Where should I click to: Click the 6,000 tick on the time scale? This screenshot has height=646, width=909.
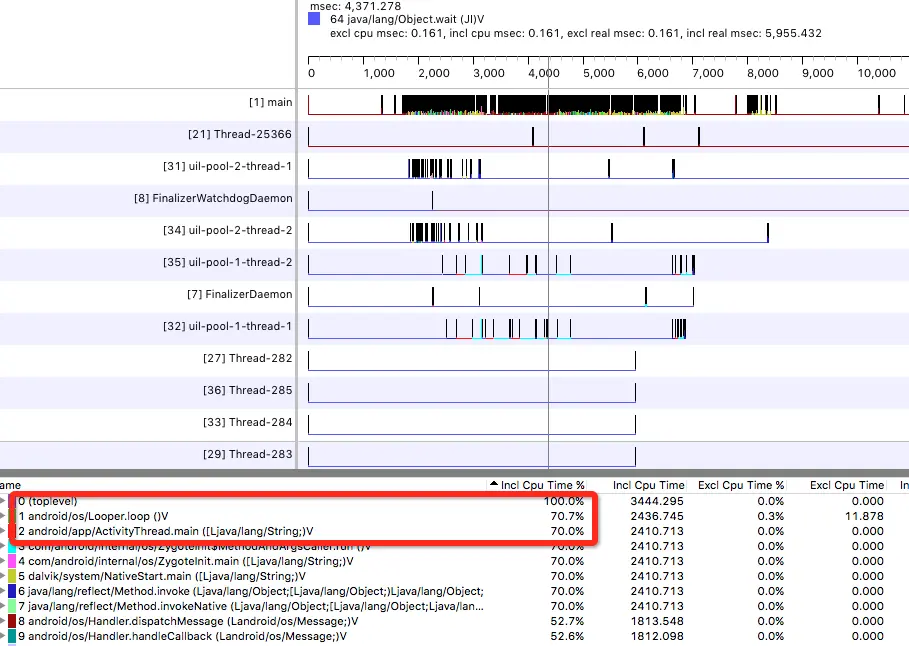653,73
